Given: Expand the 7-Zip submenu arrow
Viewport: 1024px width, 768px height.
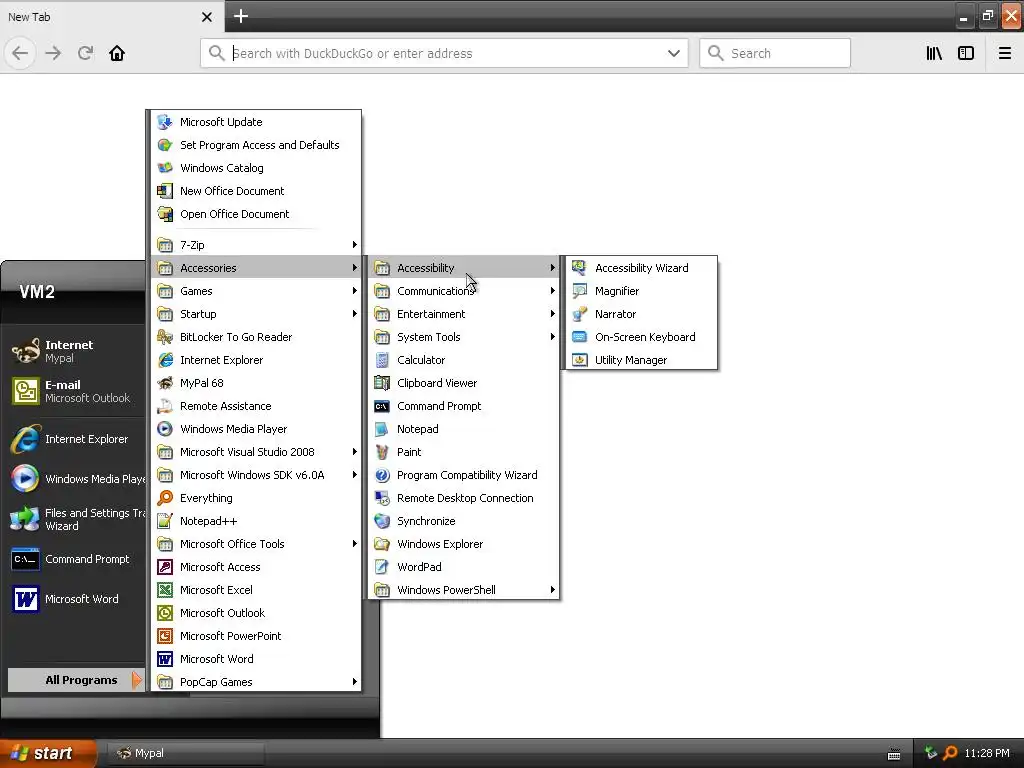Looking at the screenshot, I should (x=355, y=245).
